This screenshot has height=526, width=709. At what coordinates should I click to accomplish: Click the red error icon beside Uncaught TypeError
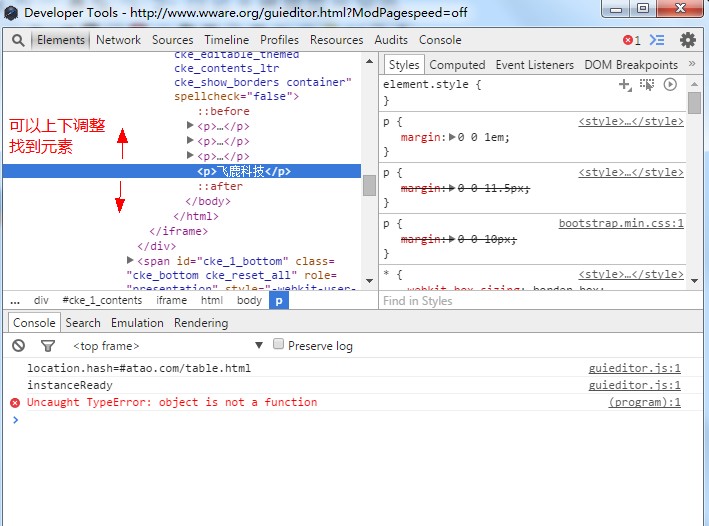coord(15,403)
